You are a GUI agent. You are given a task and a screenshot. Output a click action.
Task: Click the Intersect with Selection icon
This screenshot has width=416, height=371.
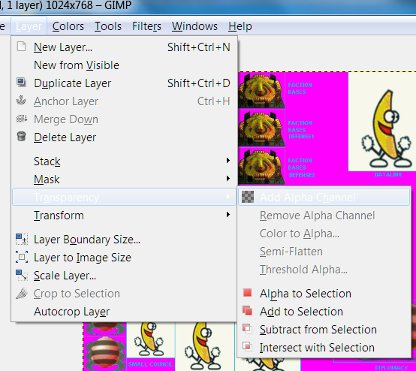coord(247,346)
